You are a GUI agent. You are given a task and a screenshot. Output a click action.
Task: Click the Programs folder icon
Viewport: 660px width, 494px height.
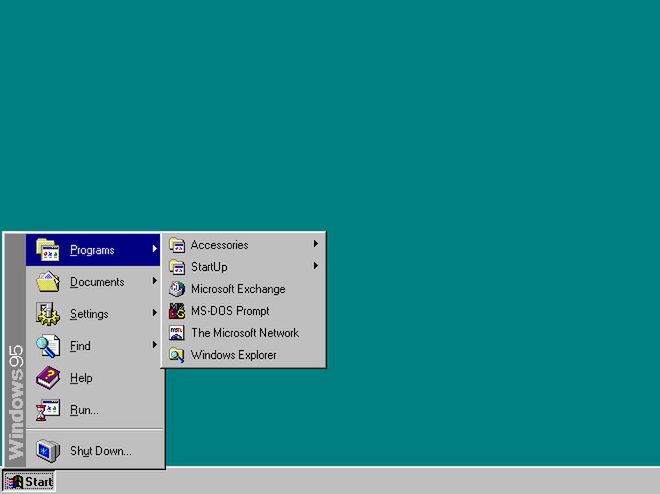(48, 250)
